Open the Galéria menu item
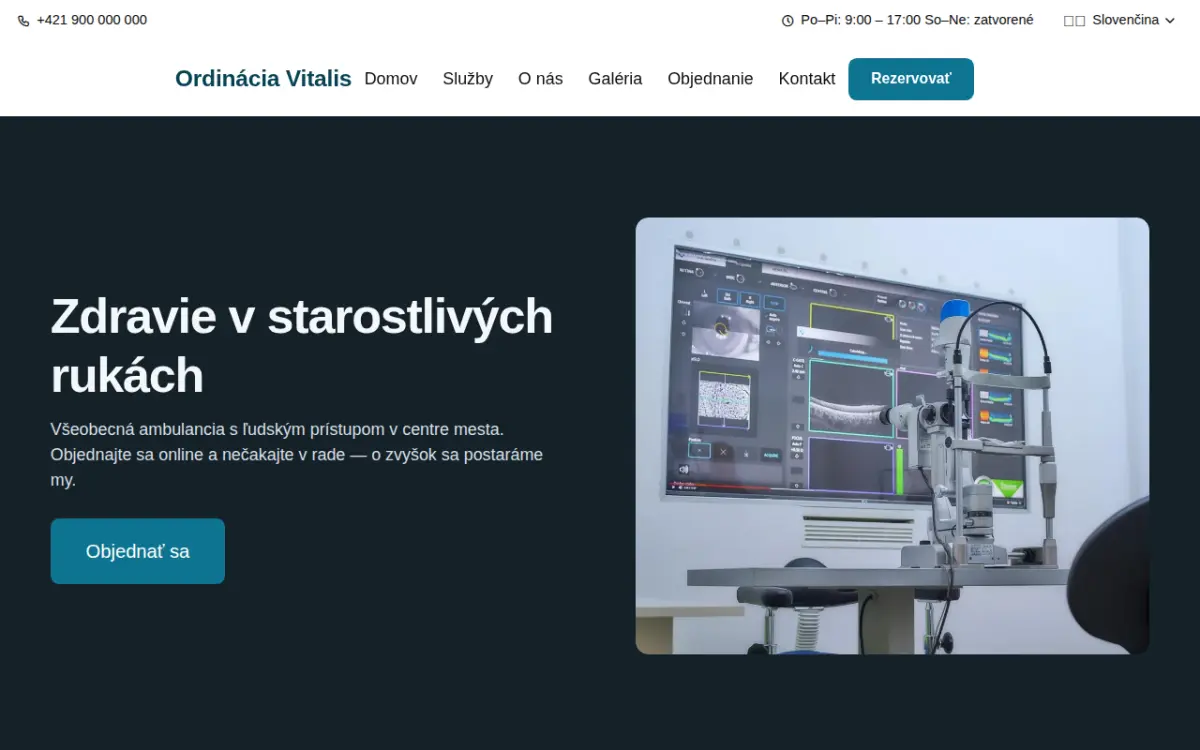1200x750 pixels. tap(615, 78)
